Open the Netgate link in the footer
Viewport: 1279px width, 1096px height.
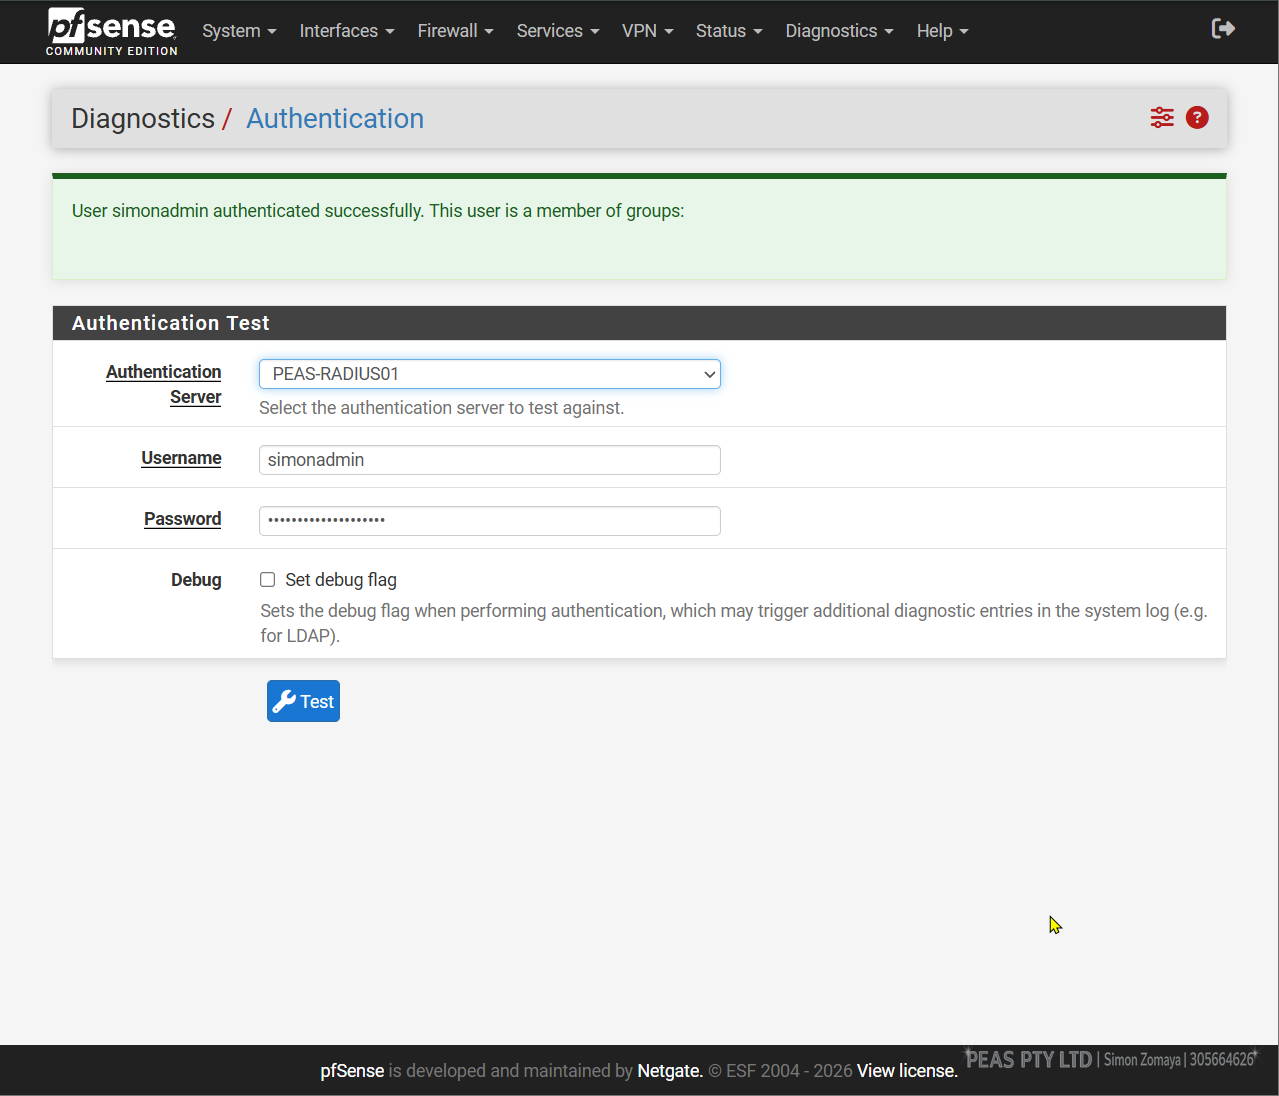pyautogui.click(x=670, y=1071)
